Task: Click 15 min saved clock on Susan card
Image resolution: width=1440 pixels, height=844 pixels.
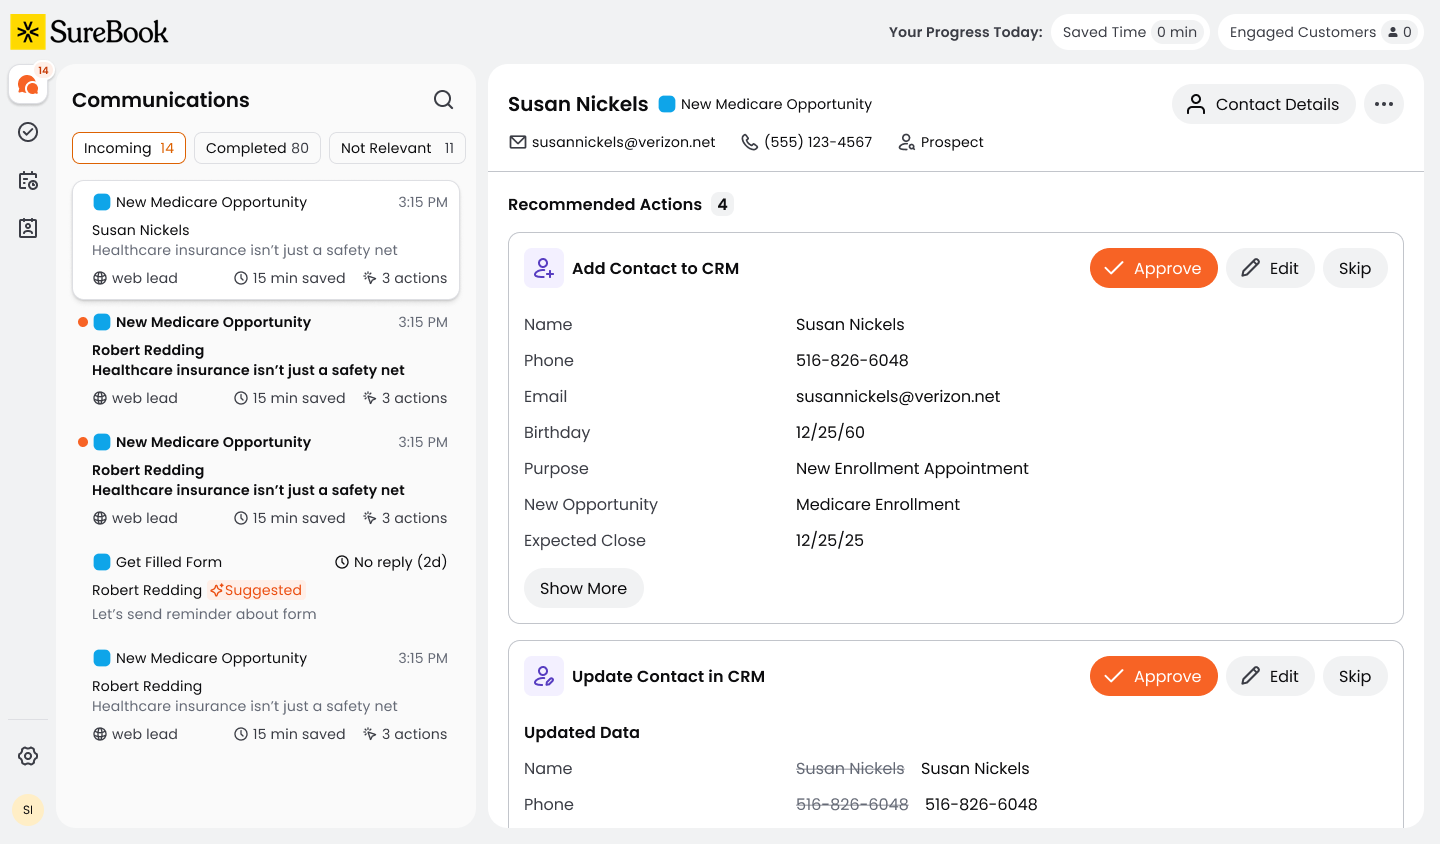Action: coord(241,278)
